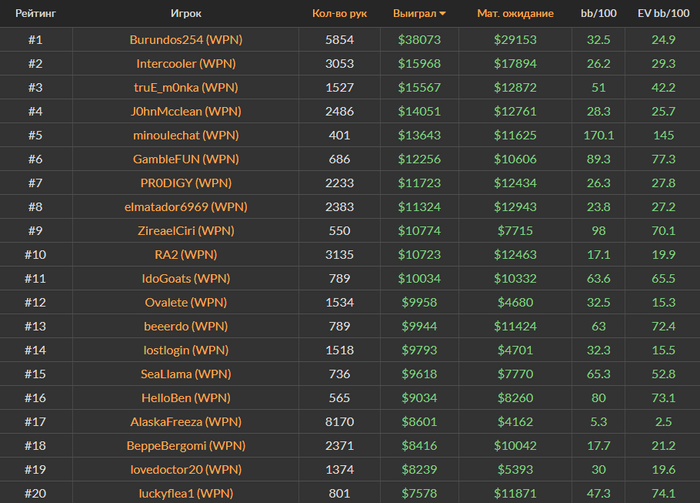
Task: Sort table by Кол-во рук column
Action: coord(340,14)
